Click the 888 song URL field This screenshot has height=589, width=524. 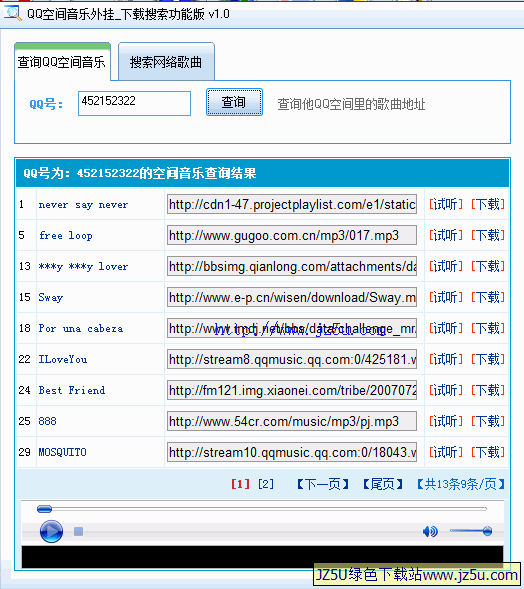click(x=292, y=421)
